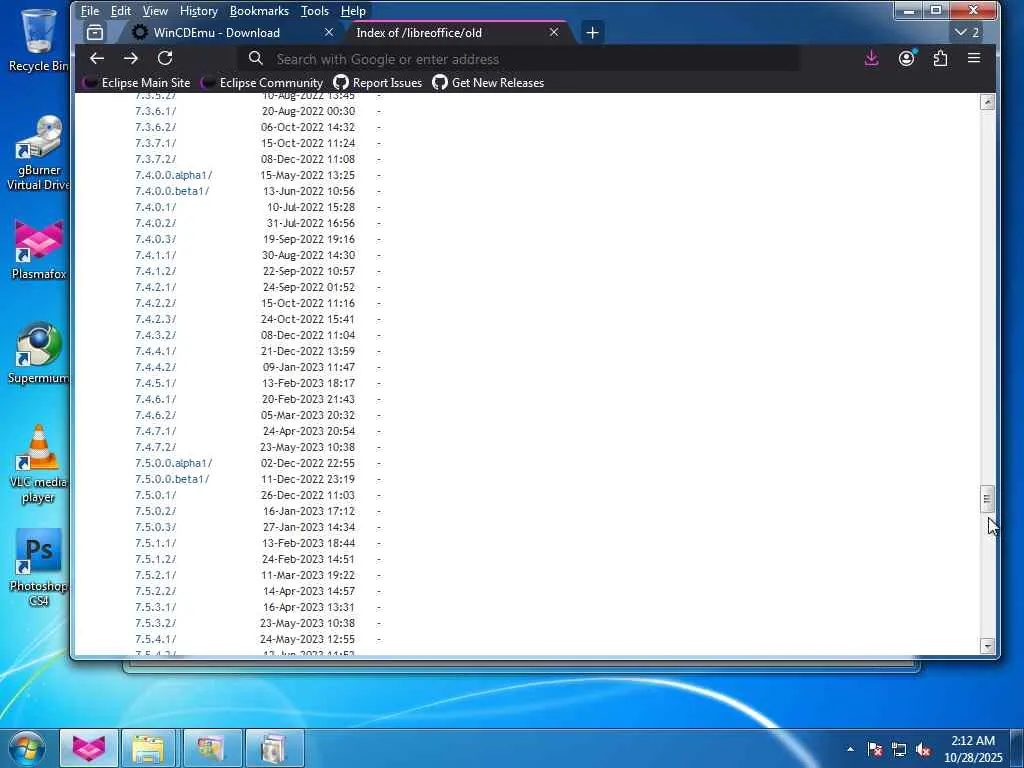Select the Plasmafox desktop shortcut
The width and height of the screenshot is (1024, 768).
click(x=39, y=250)
